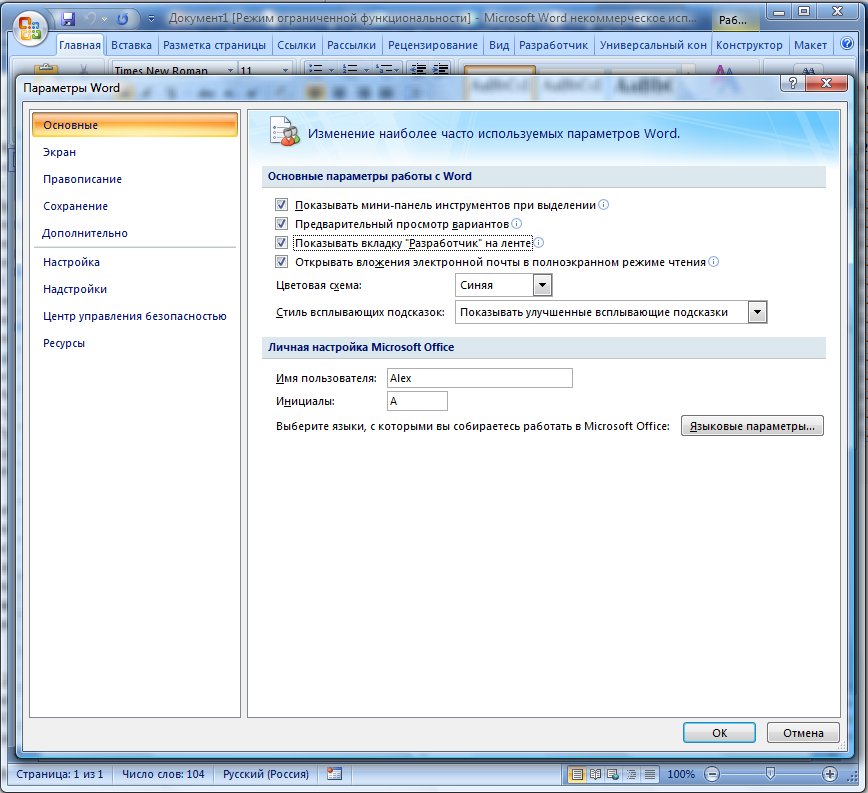Click zoom out minus button
Viewport: 868px width, 793px height.
(x=712, y=774)
